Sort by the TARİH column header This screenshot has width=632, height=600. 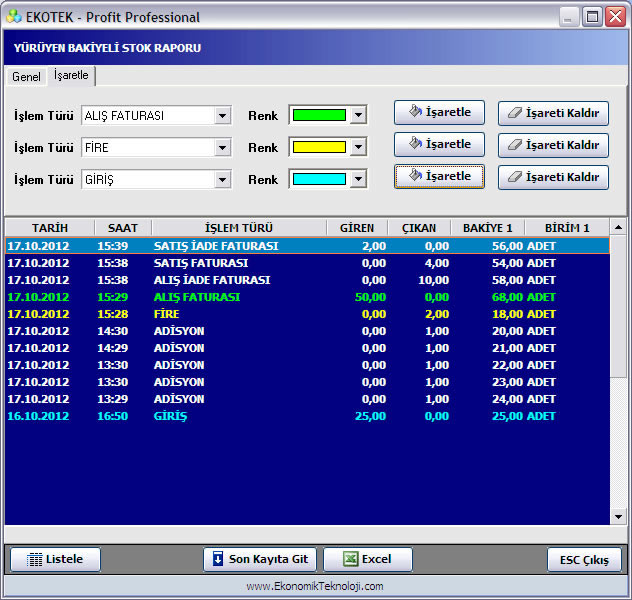pyautogui.click(x=50, y=228)
